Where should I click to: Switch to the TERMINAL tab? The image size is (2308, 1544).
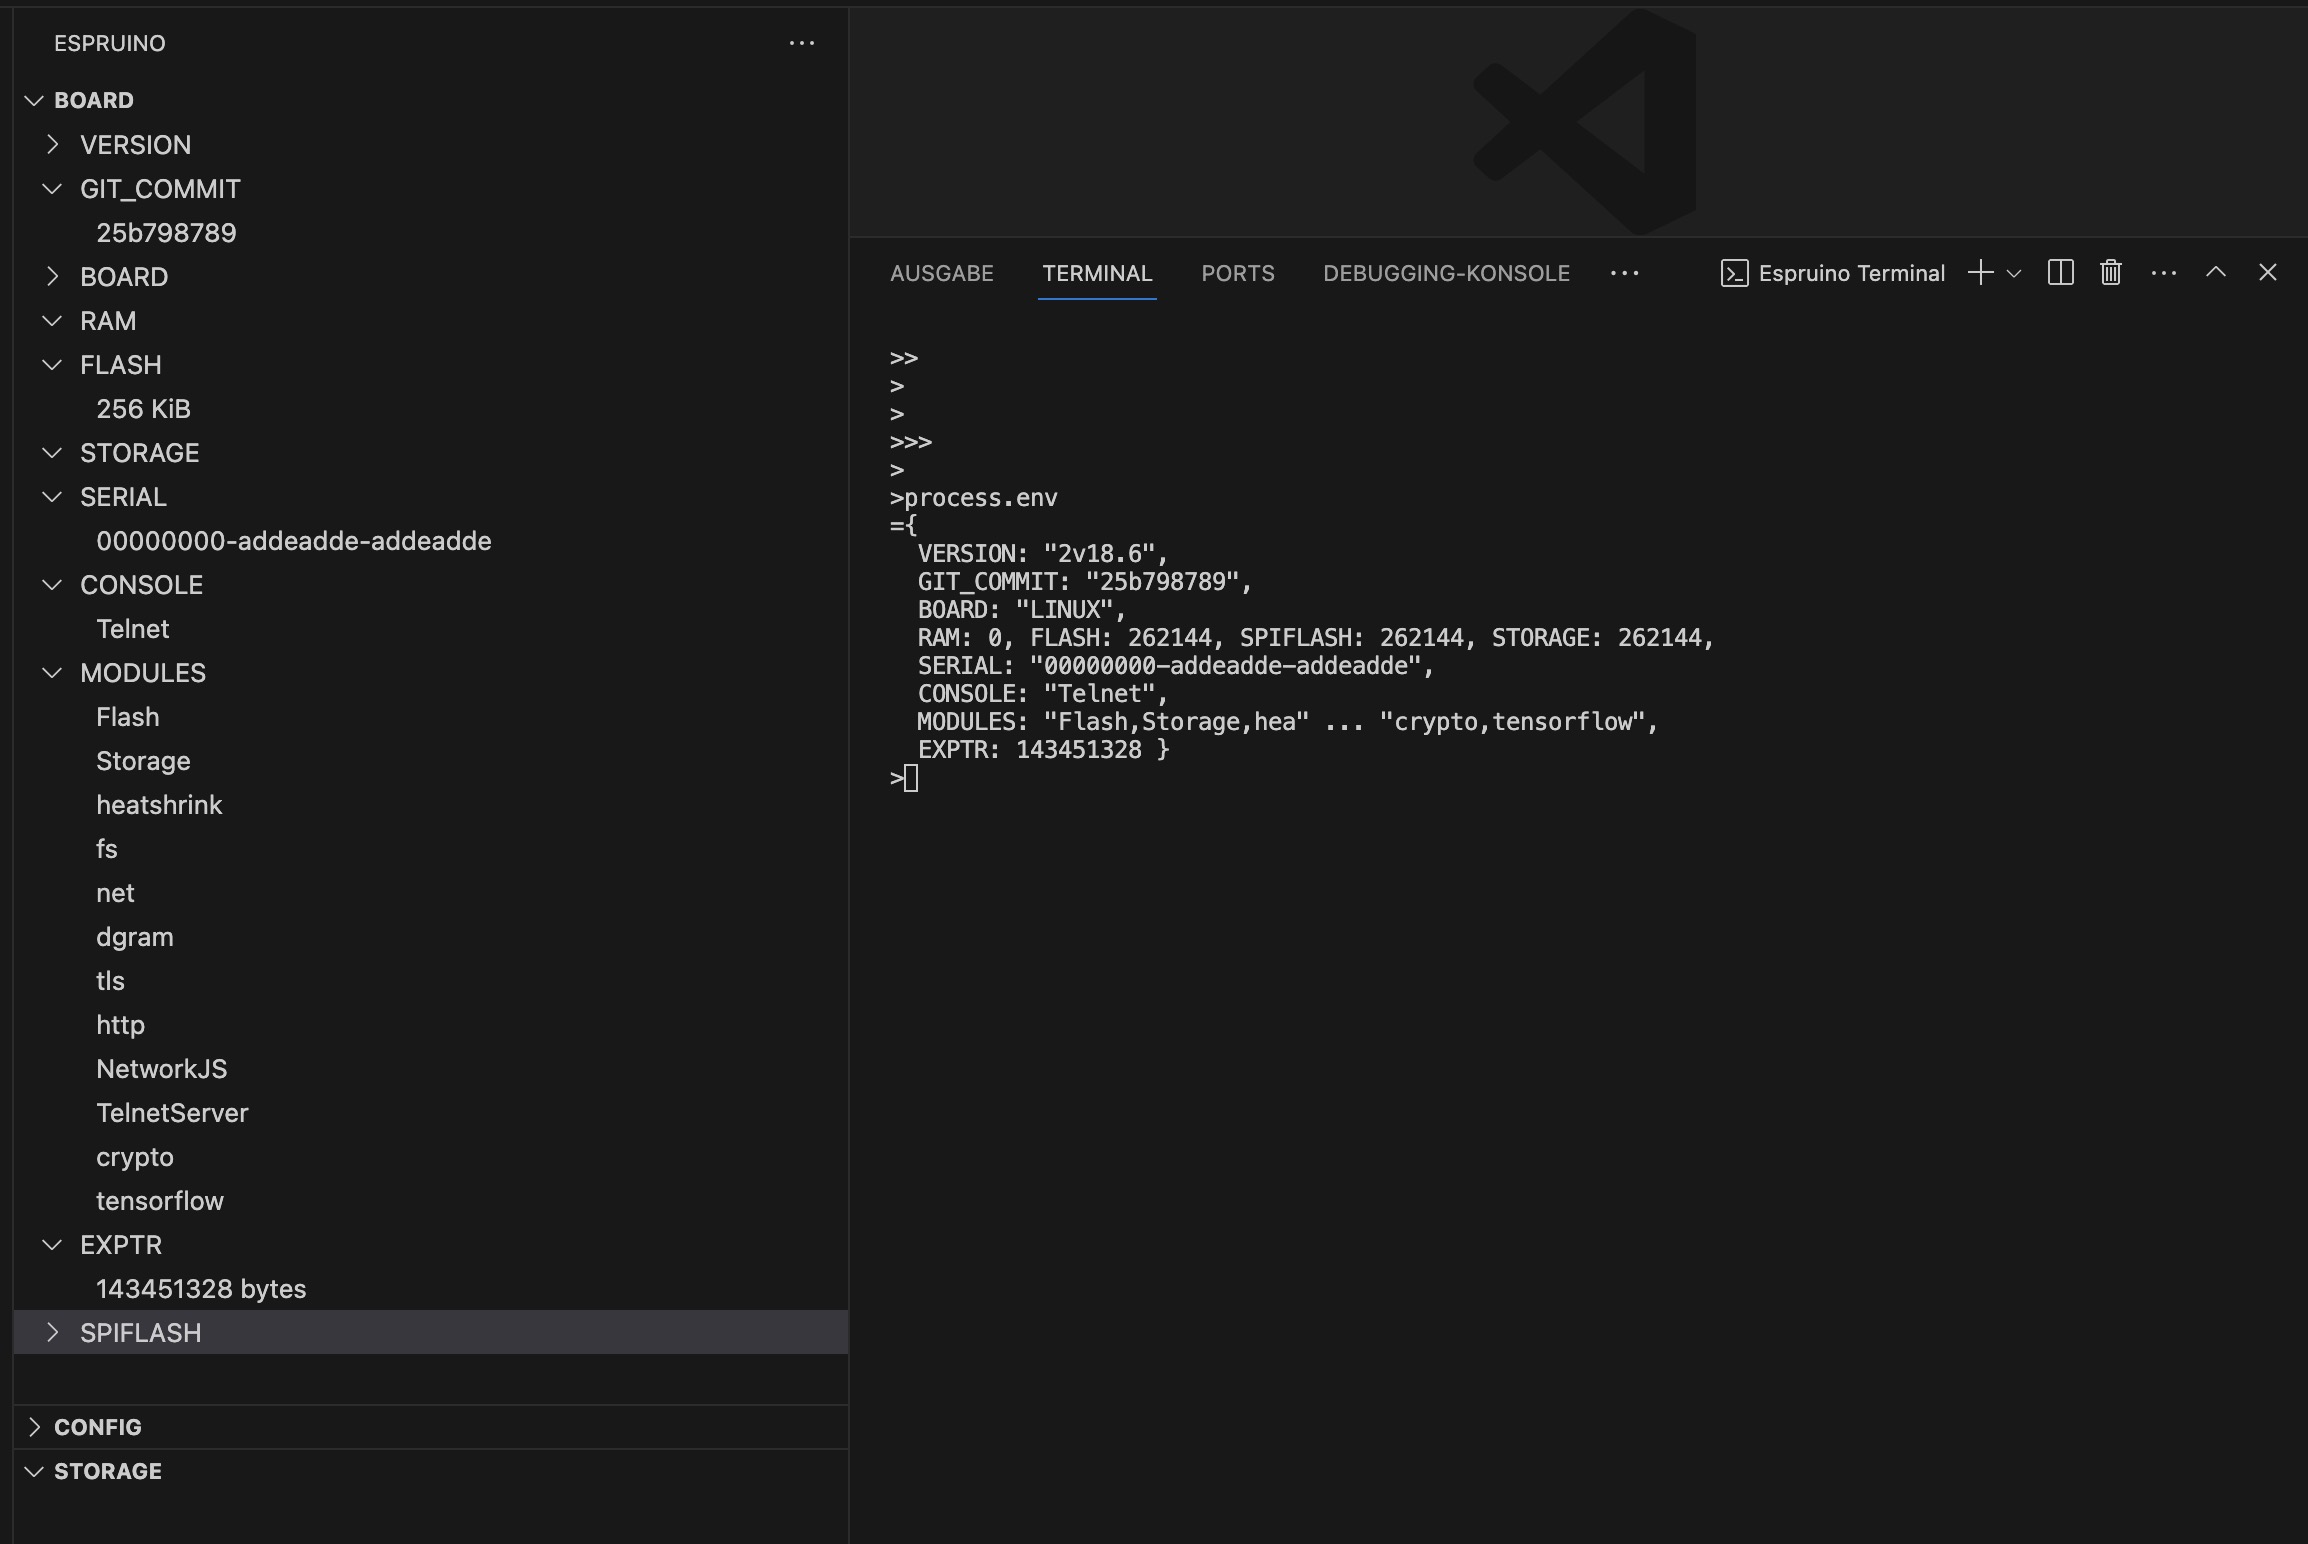click(x=1097, y=273)
